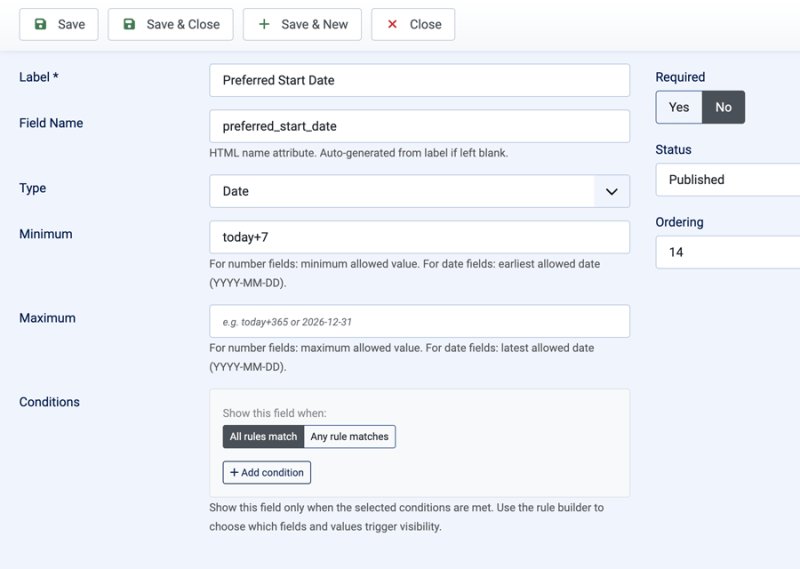This screenshot has width=800, height=569.
Task: Click the Label field with Preferred Start Date
Action: pyautogui.click(x=419, y=80)
